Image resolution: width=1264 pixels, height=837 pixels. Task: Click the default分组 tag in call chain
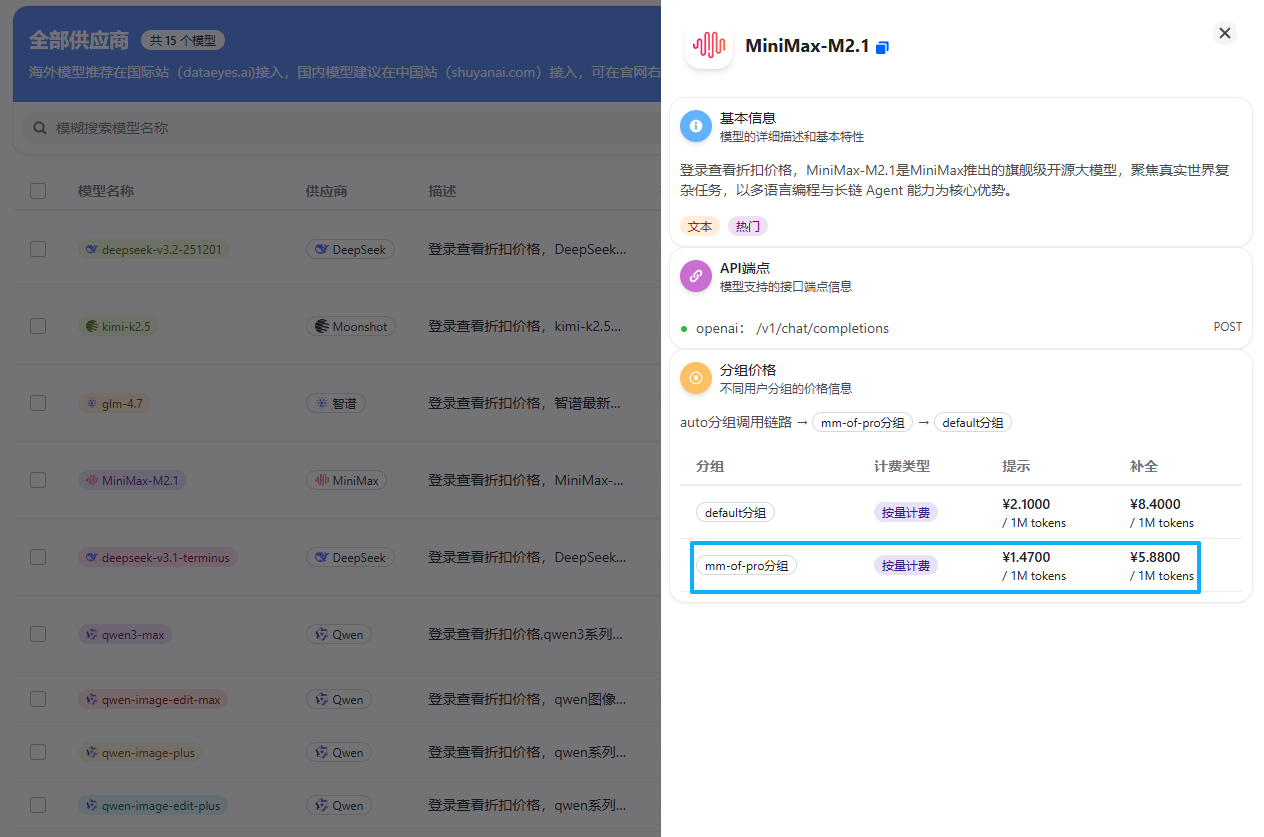click(973, 423)
